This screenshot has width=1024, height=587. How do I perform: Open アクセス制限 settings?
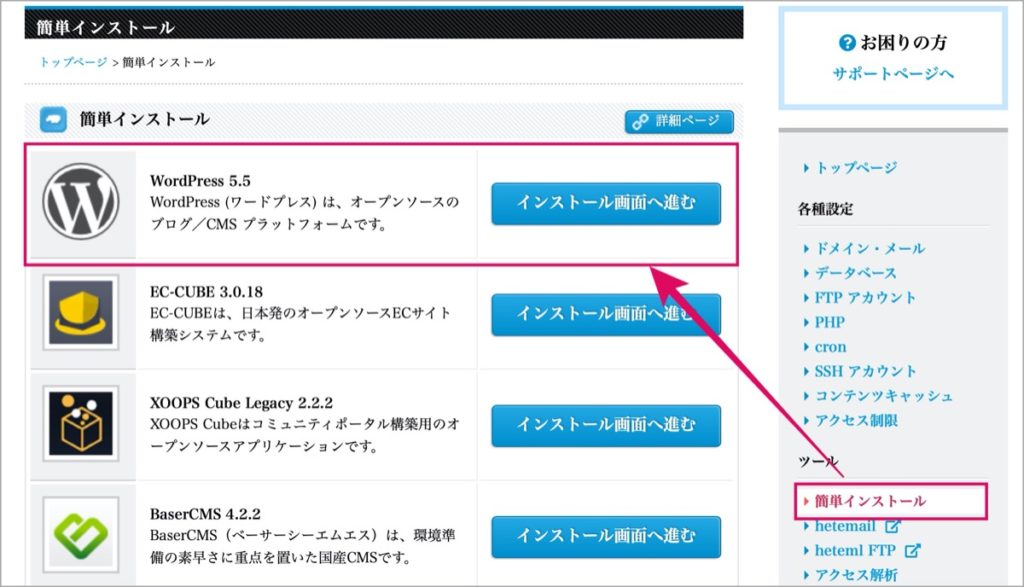[856, 420]
